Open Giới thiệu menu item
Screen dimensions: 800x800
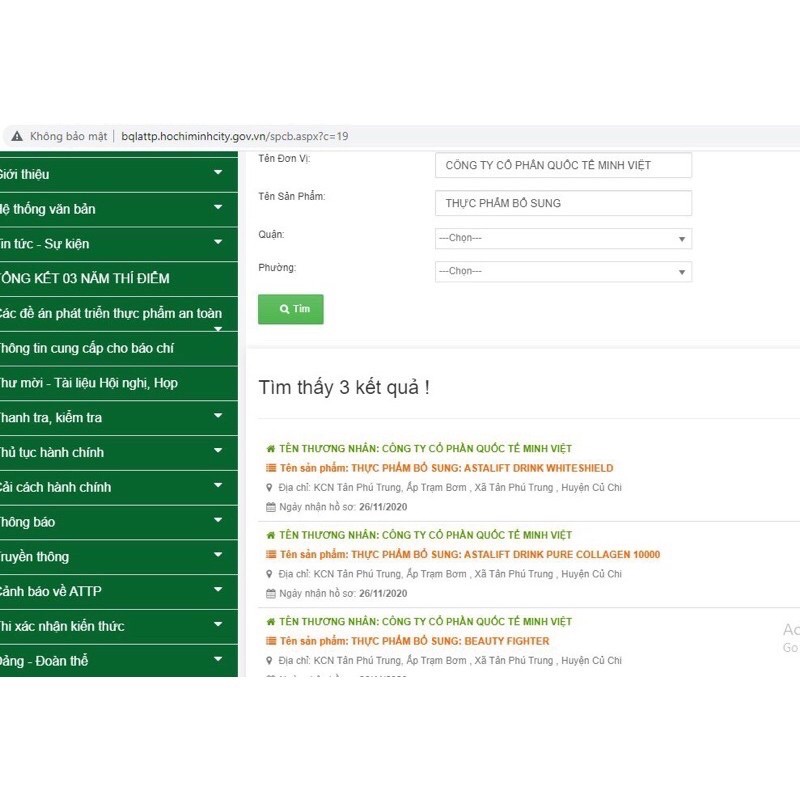pos(118,174)
